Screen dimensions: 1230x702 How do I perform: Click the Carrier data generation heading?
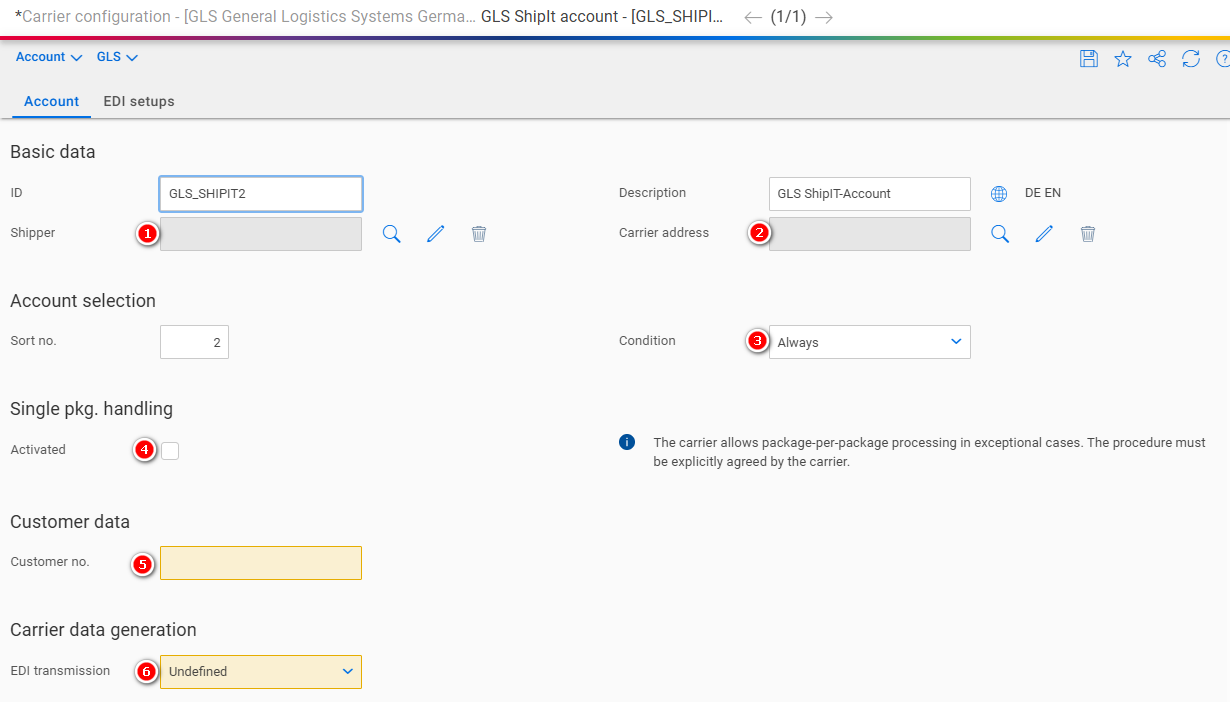click(x=103, y=630)
